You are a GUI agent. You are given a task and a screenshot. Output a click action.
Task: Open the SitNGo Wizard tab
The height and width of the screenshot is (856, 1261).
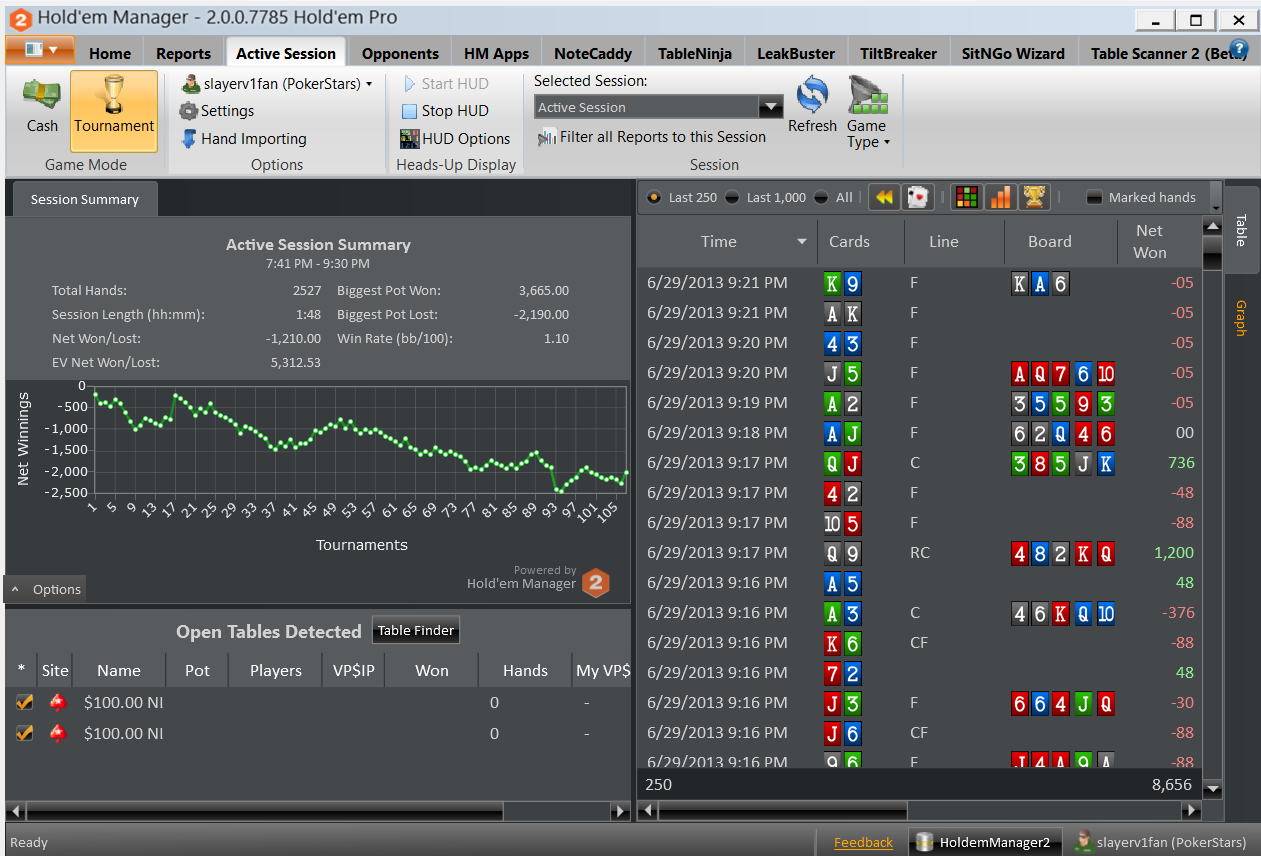(x=1013, y=54)
